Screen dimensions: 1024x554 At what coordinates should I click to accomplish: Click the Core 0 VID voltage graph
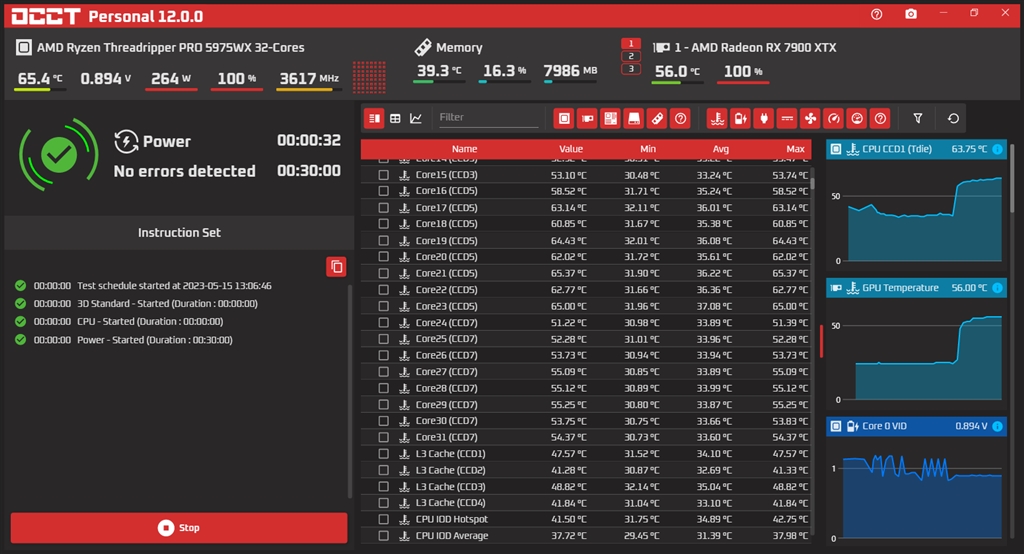click(x=918, y=490)
